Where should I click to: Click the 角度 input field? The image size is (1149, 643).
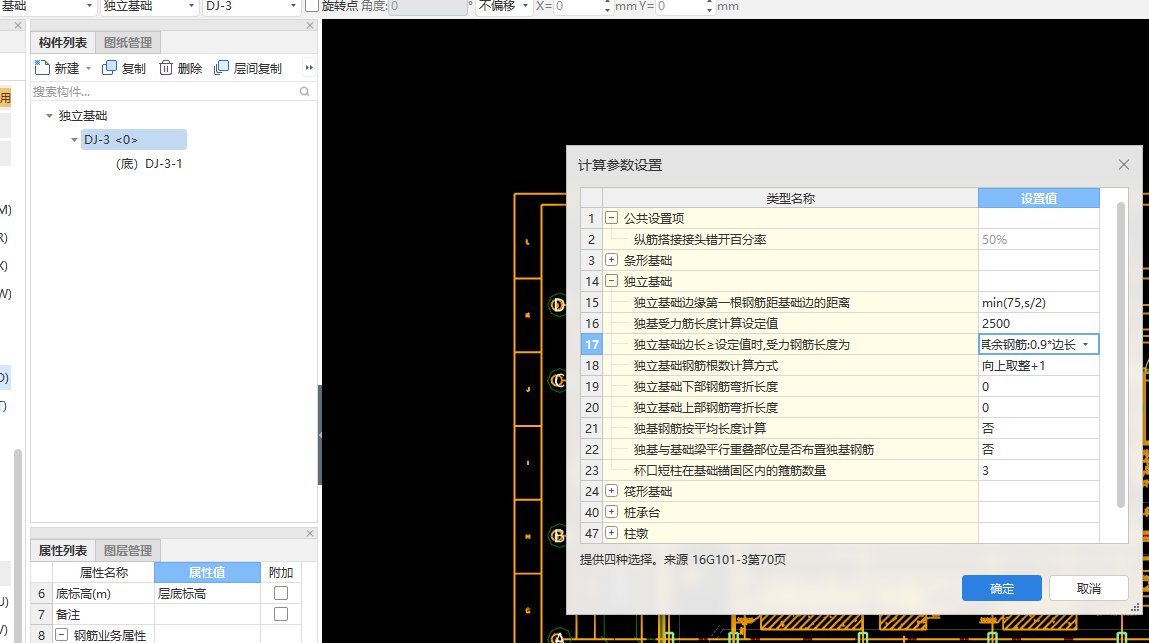pos(427,6)
